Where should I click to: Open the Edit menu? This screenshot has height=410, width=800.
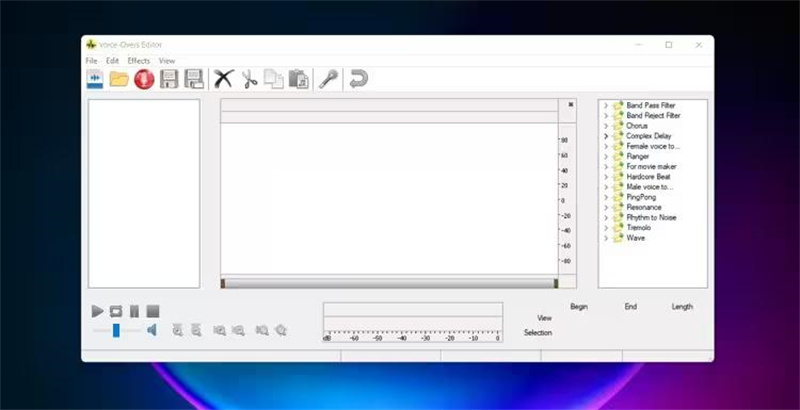(x=112, y=61)
